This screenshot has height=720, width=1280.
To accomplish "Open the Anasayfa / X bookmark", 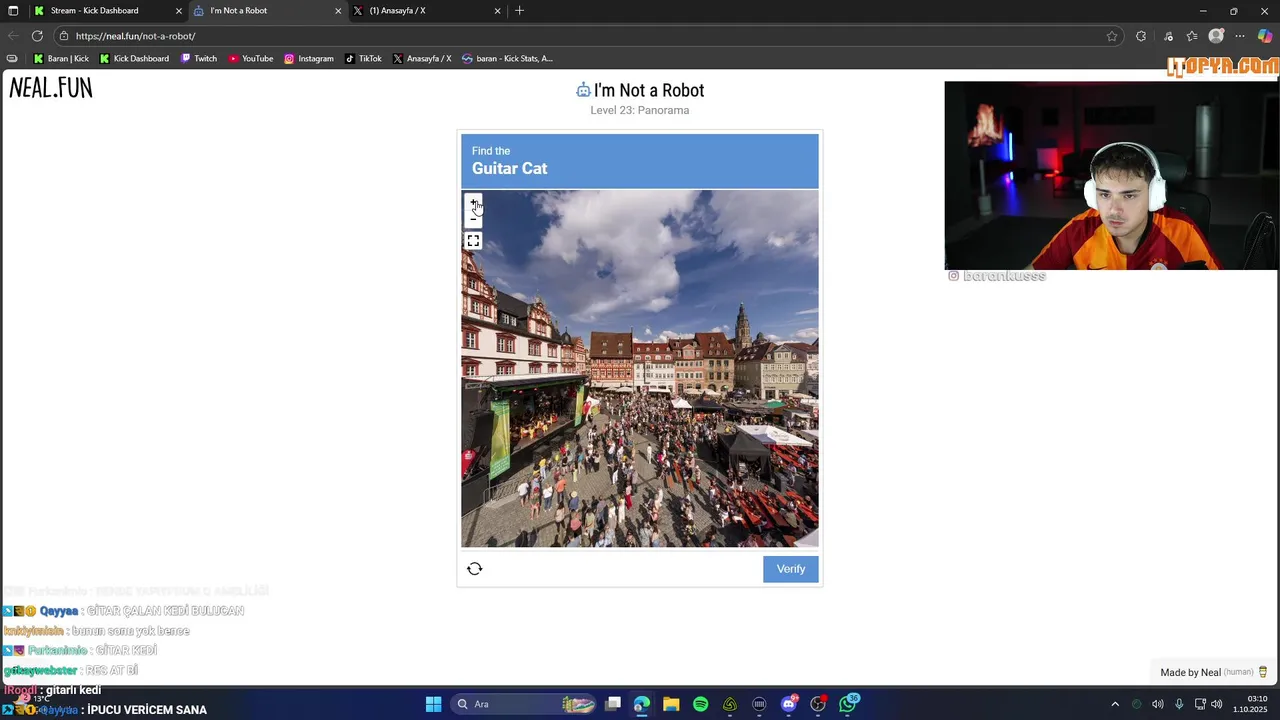I will tap(422, 59).
